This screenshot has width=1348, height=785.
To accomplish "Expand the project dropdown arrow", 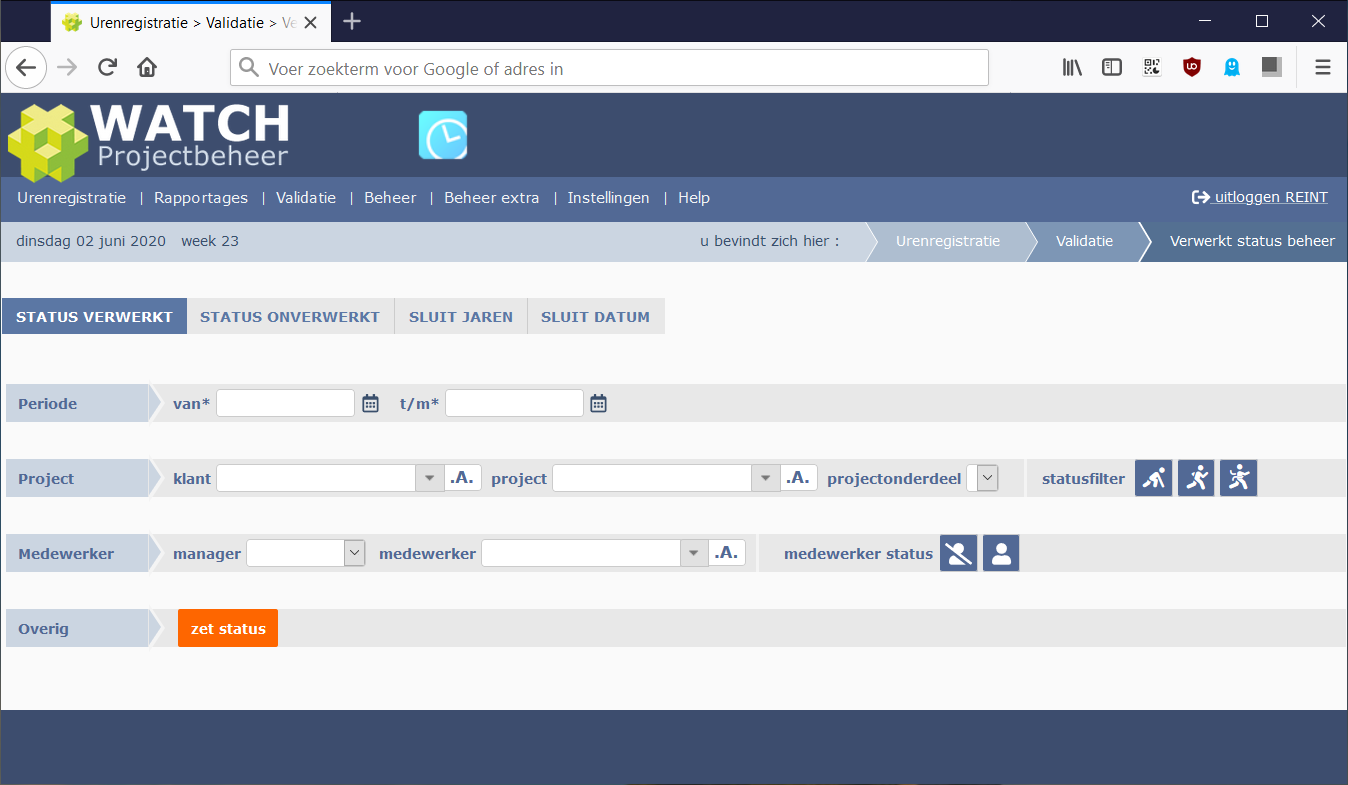I will pyautogui.click(x=766, y=478).
